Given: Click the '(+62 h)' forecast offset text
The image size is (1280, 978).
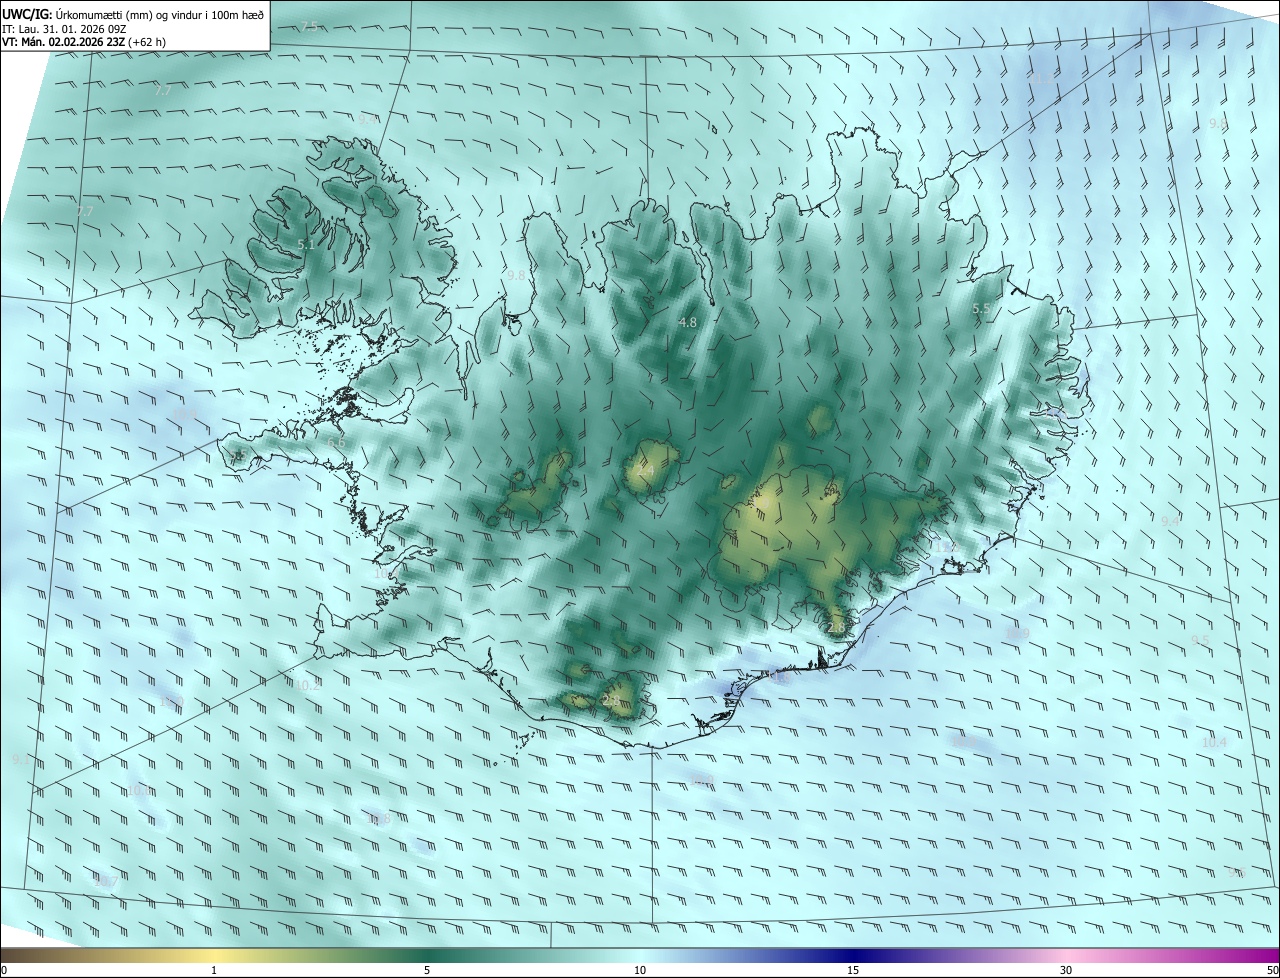Looking at the screenshot, I should (x=147, y=42).
